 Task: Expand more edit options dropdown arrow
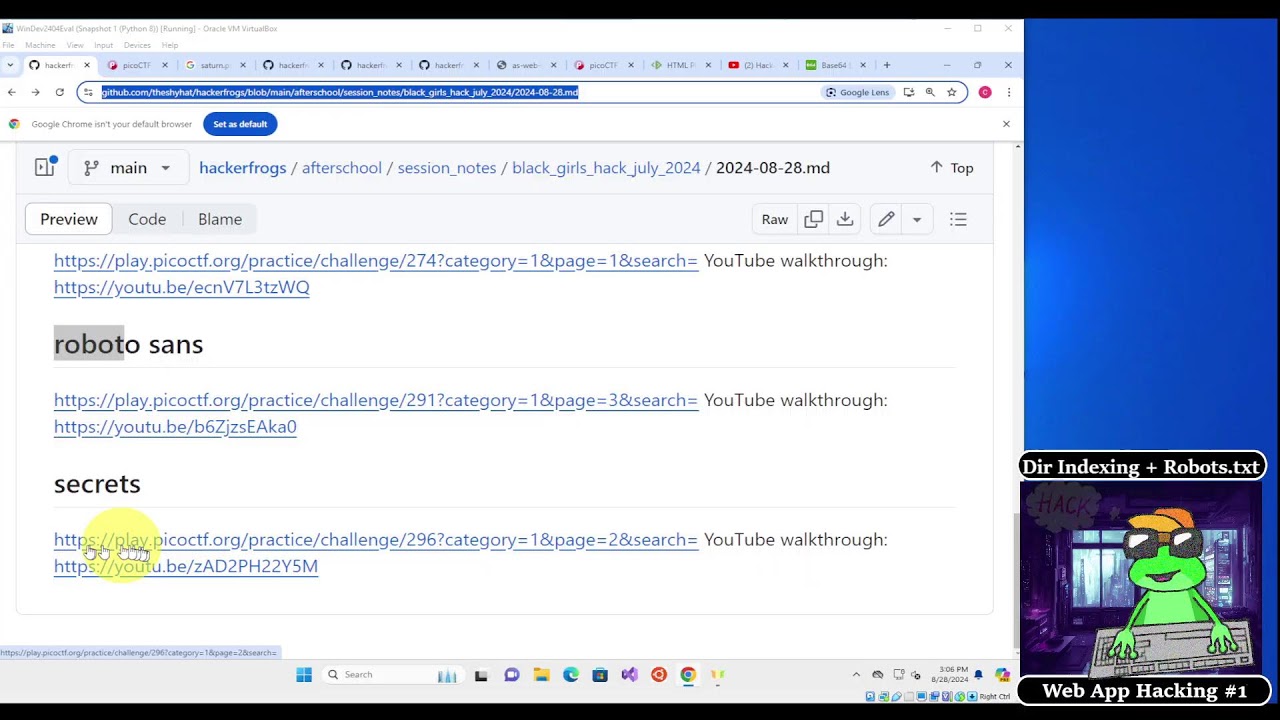916,219
